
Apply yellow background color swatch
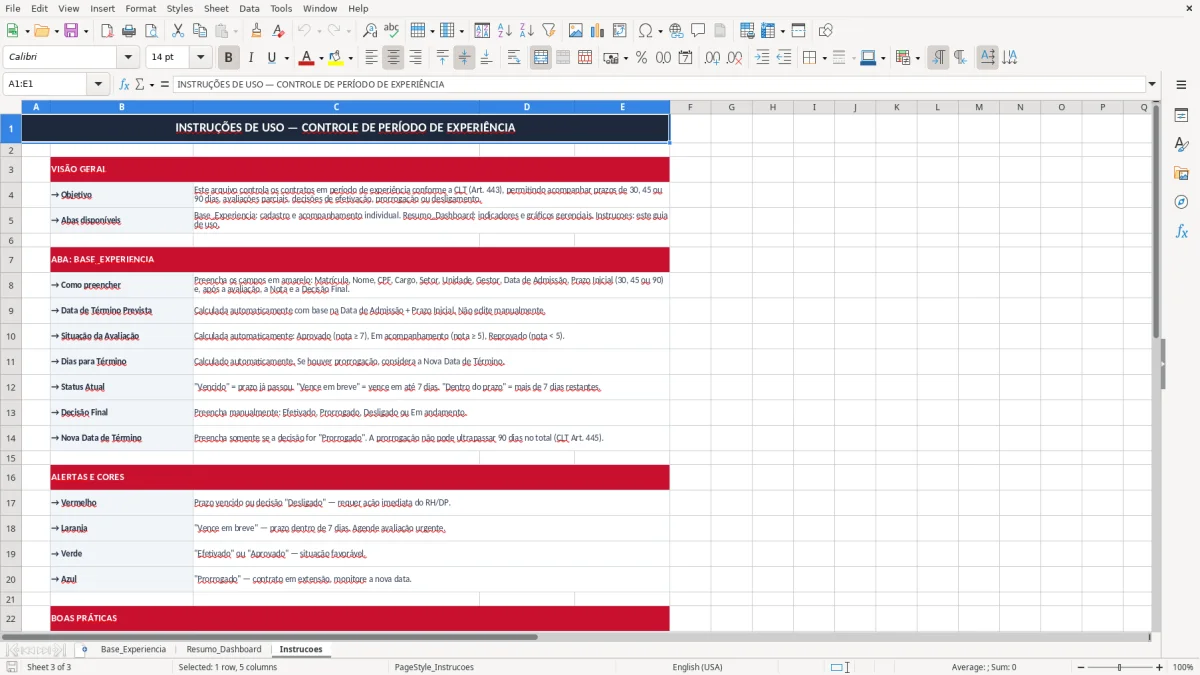pyautogui.click(x=336, y=57)
